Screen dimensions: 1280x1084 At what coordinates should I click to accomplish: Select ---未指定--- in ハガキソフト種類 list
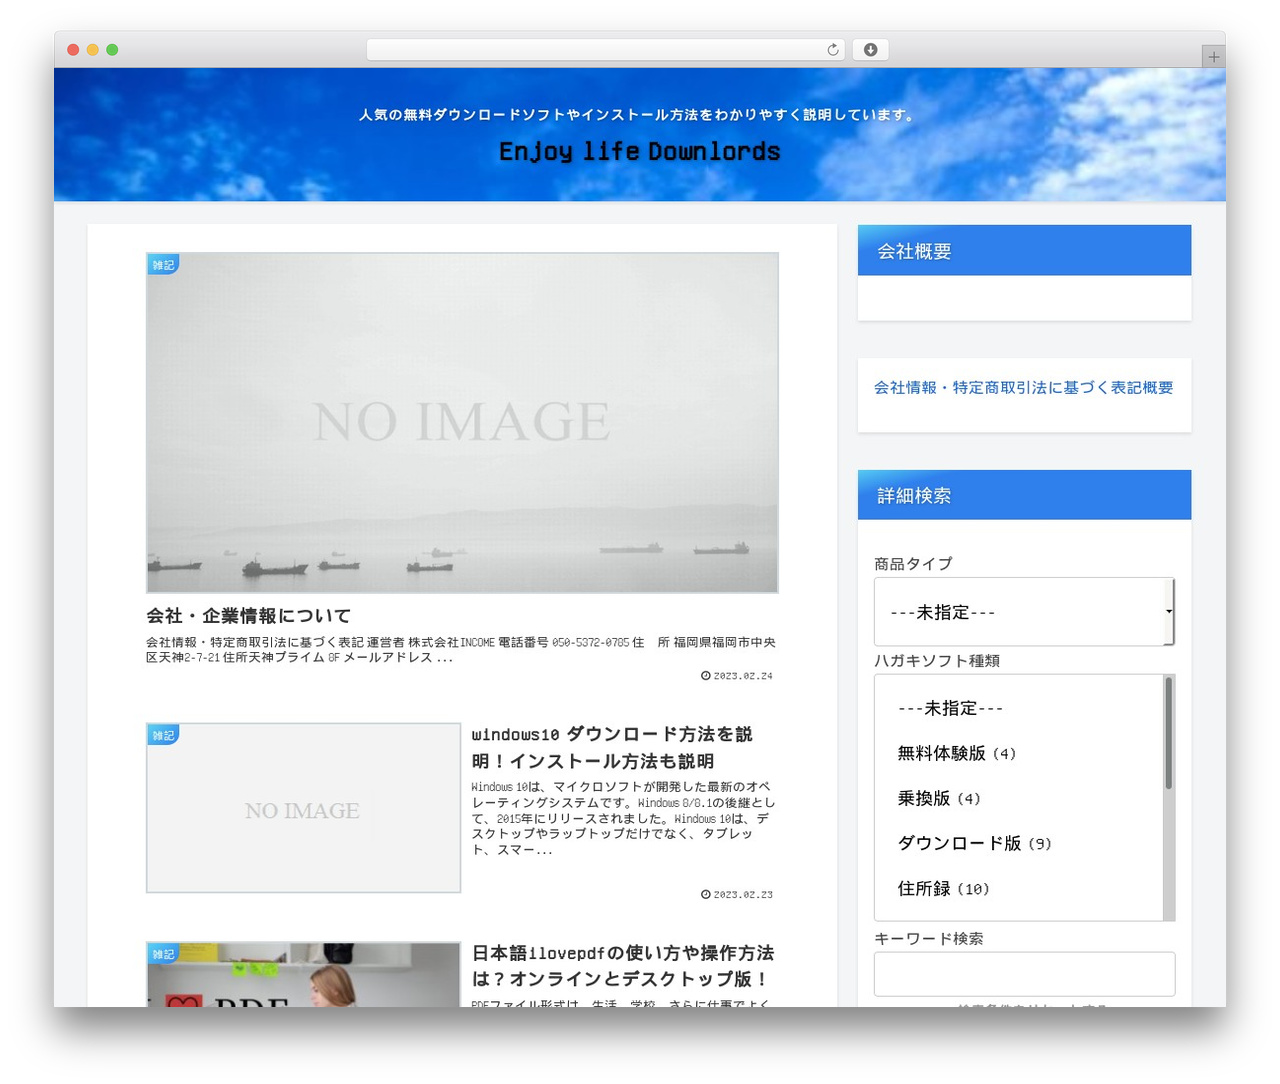(x=950, y=709)
